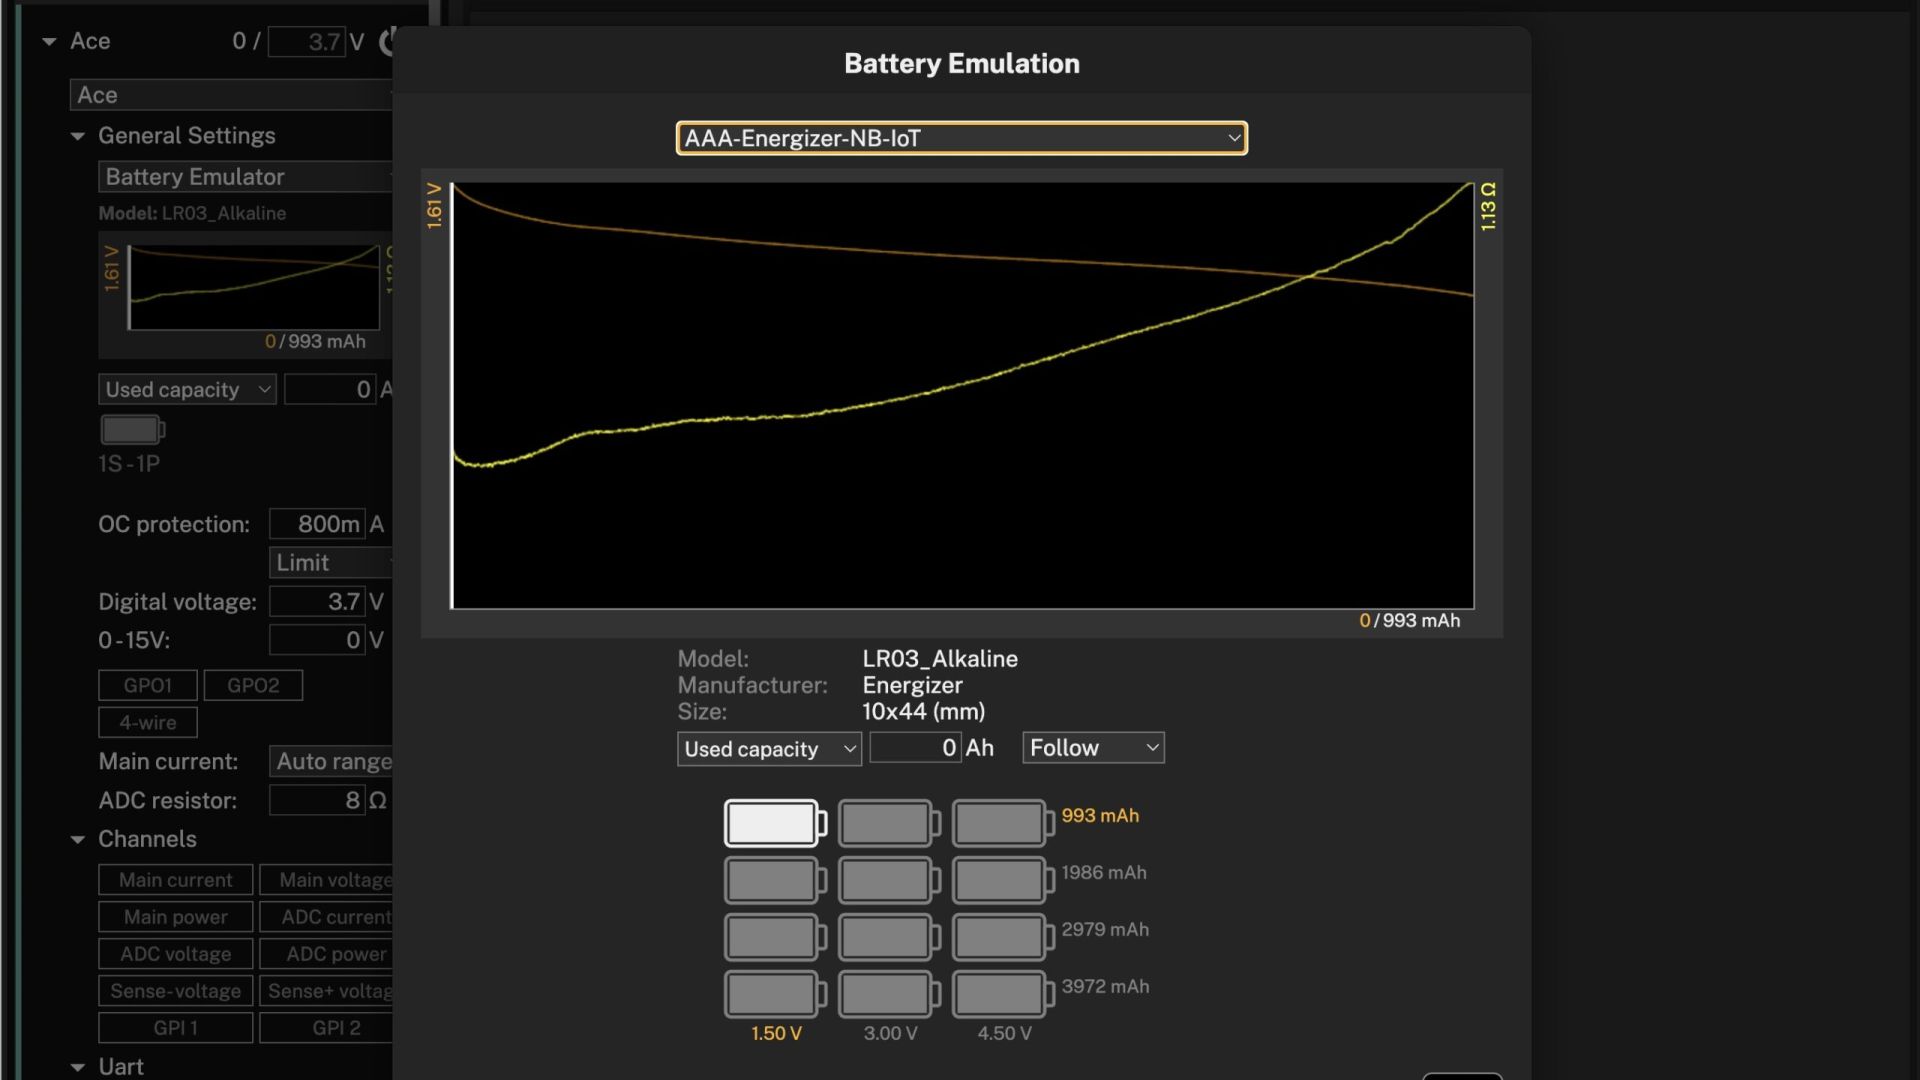Image resolution: width=1920 pixels, height=1080 pixels.
Task: Select the 1S-1P battery configuration icon
Action: (772, 823)
